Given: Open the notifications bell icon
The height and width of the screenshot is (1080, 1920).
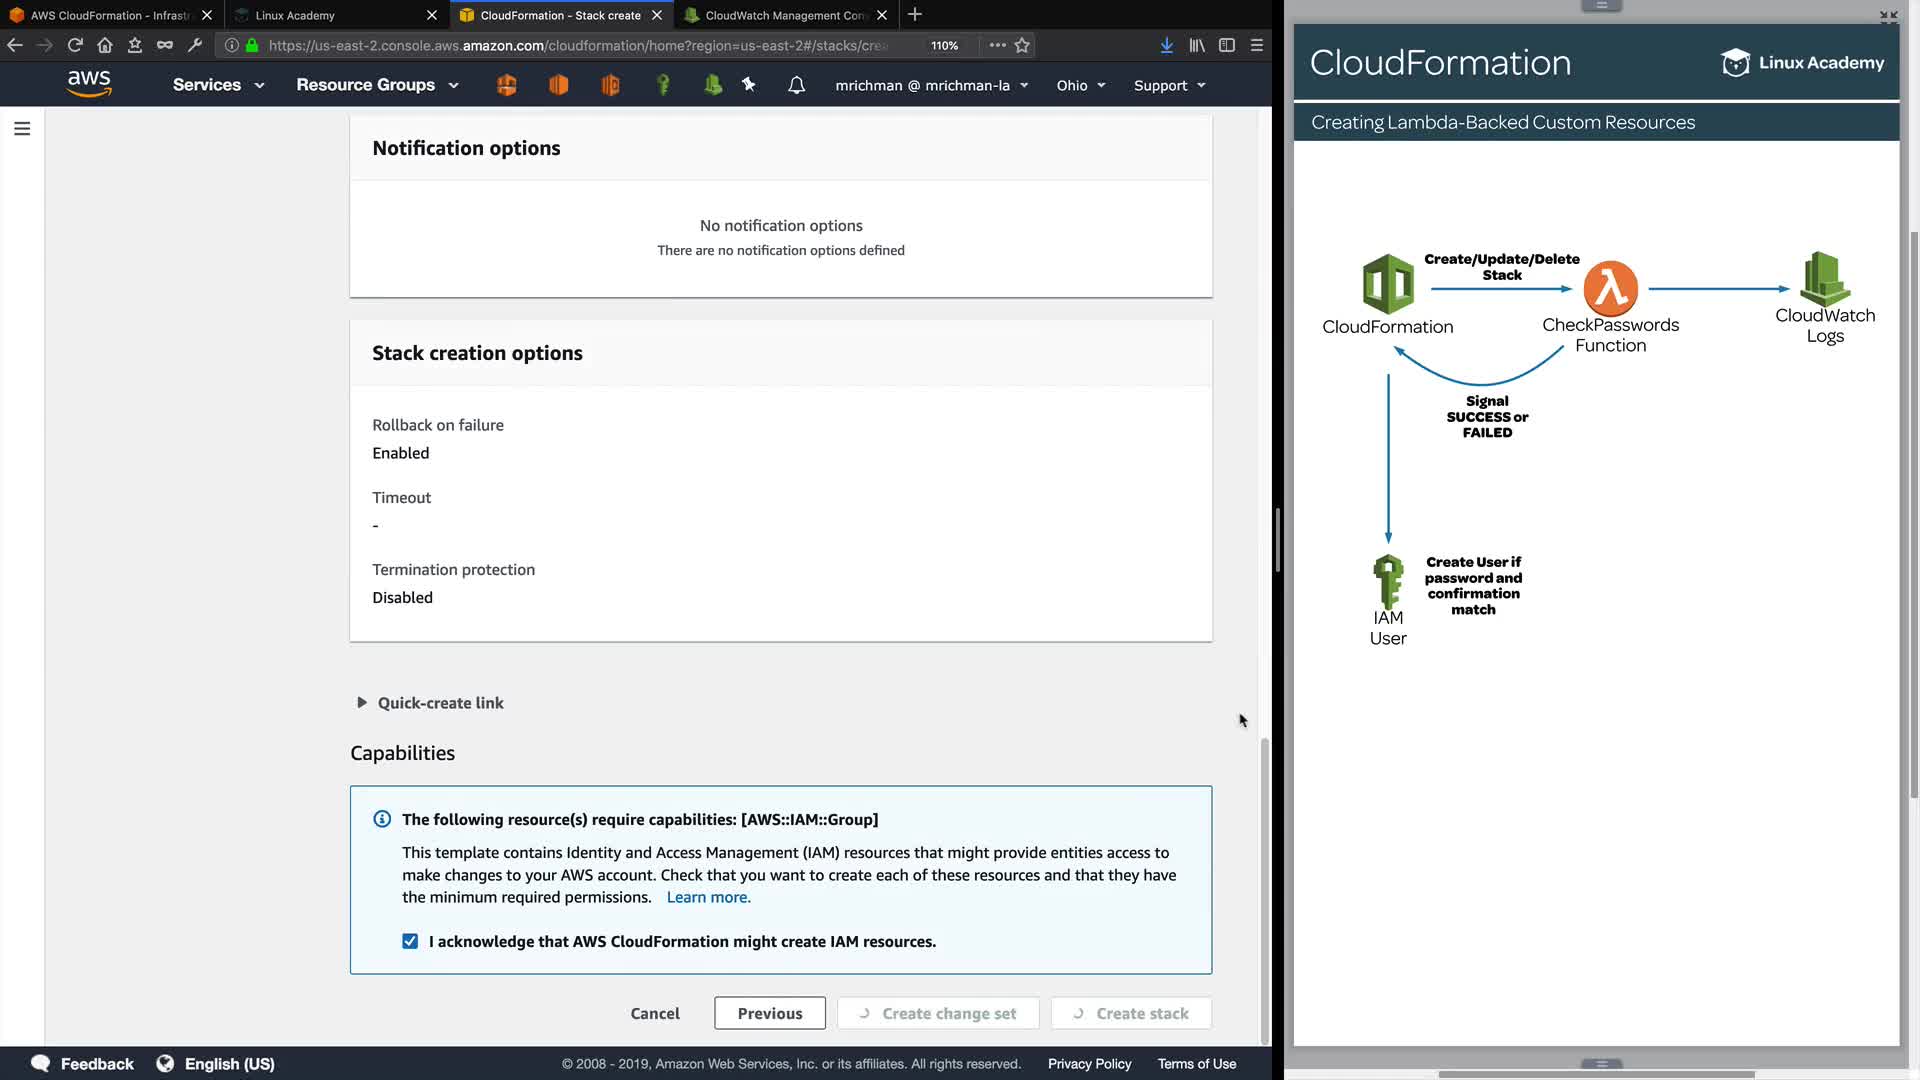Looking at the screenshot, I should [796, 85].
